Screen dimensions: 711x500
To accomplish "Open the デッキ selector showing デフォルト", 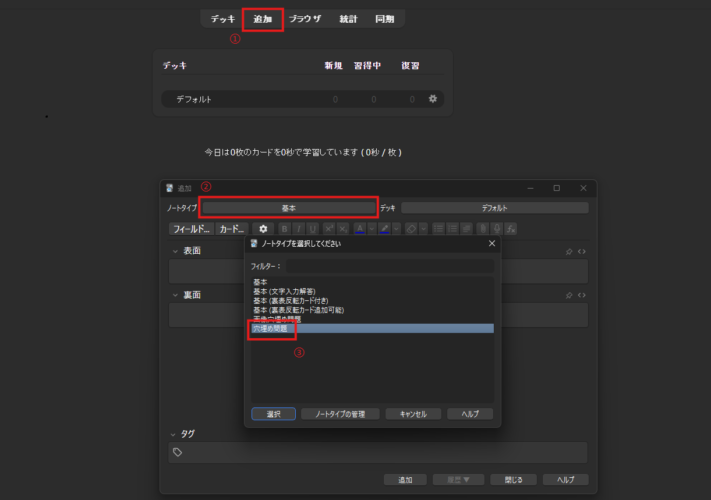I will pyautogui.click(x=495, y=208).
